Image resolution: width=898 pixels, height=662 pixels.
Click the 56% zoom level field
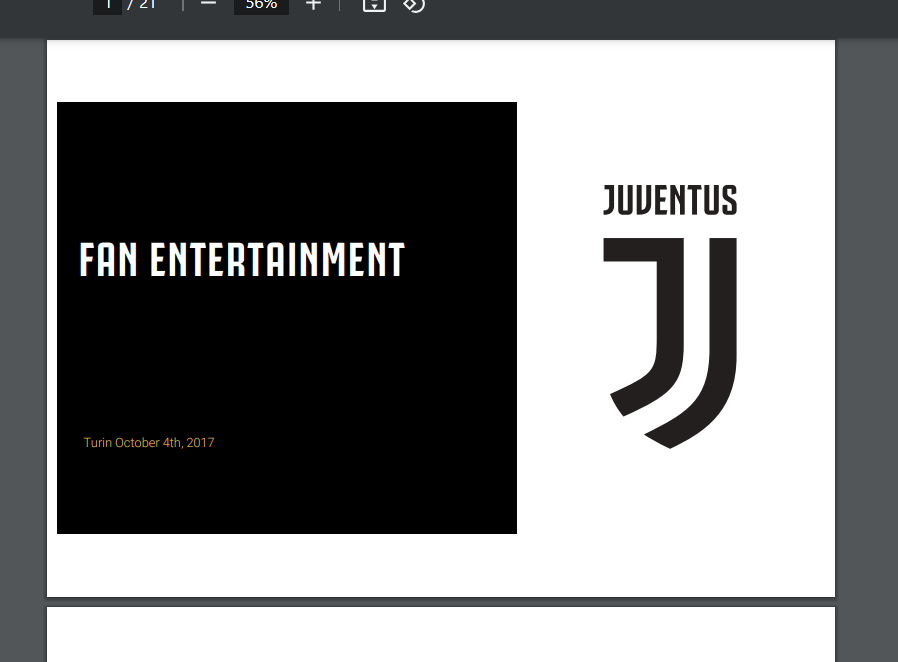[261, 6]
